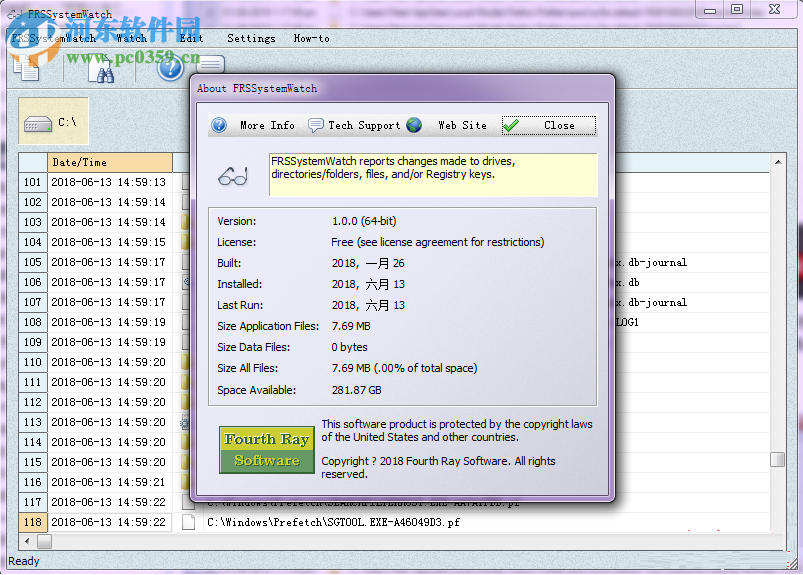Minimize the FRSSystemWatch window

710,10
